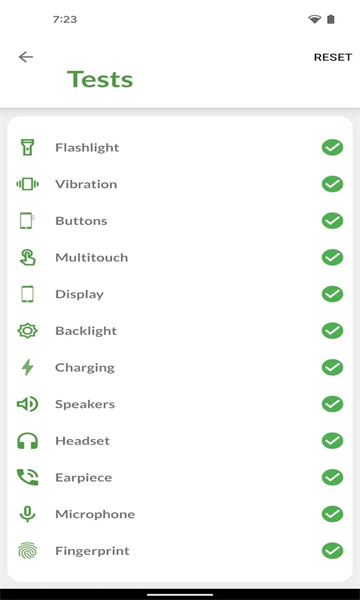Open the Multitouch finger icon
Screen dimensions: 360x600
click(x=28, y=258)
